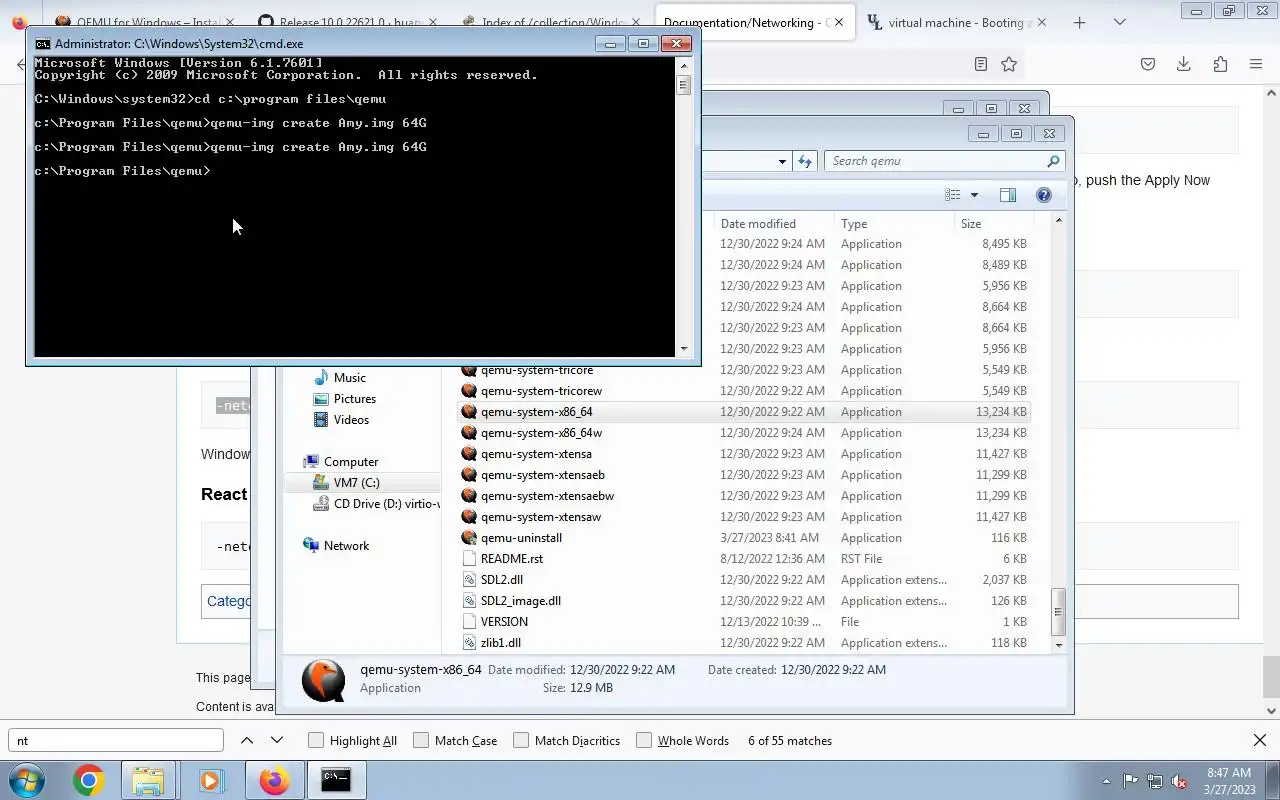Sort by Type column header
The image size is (1280, 800).
point(854,224)
